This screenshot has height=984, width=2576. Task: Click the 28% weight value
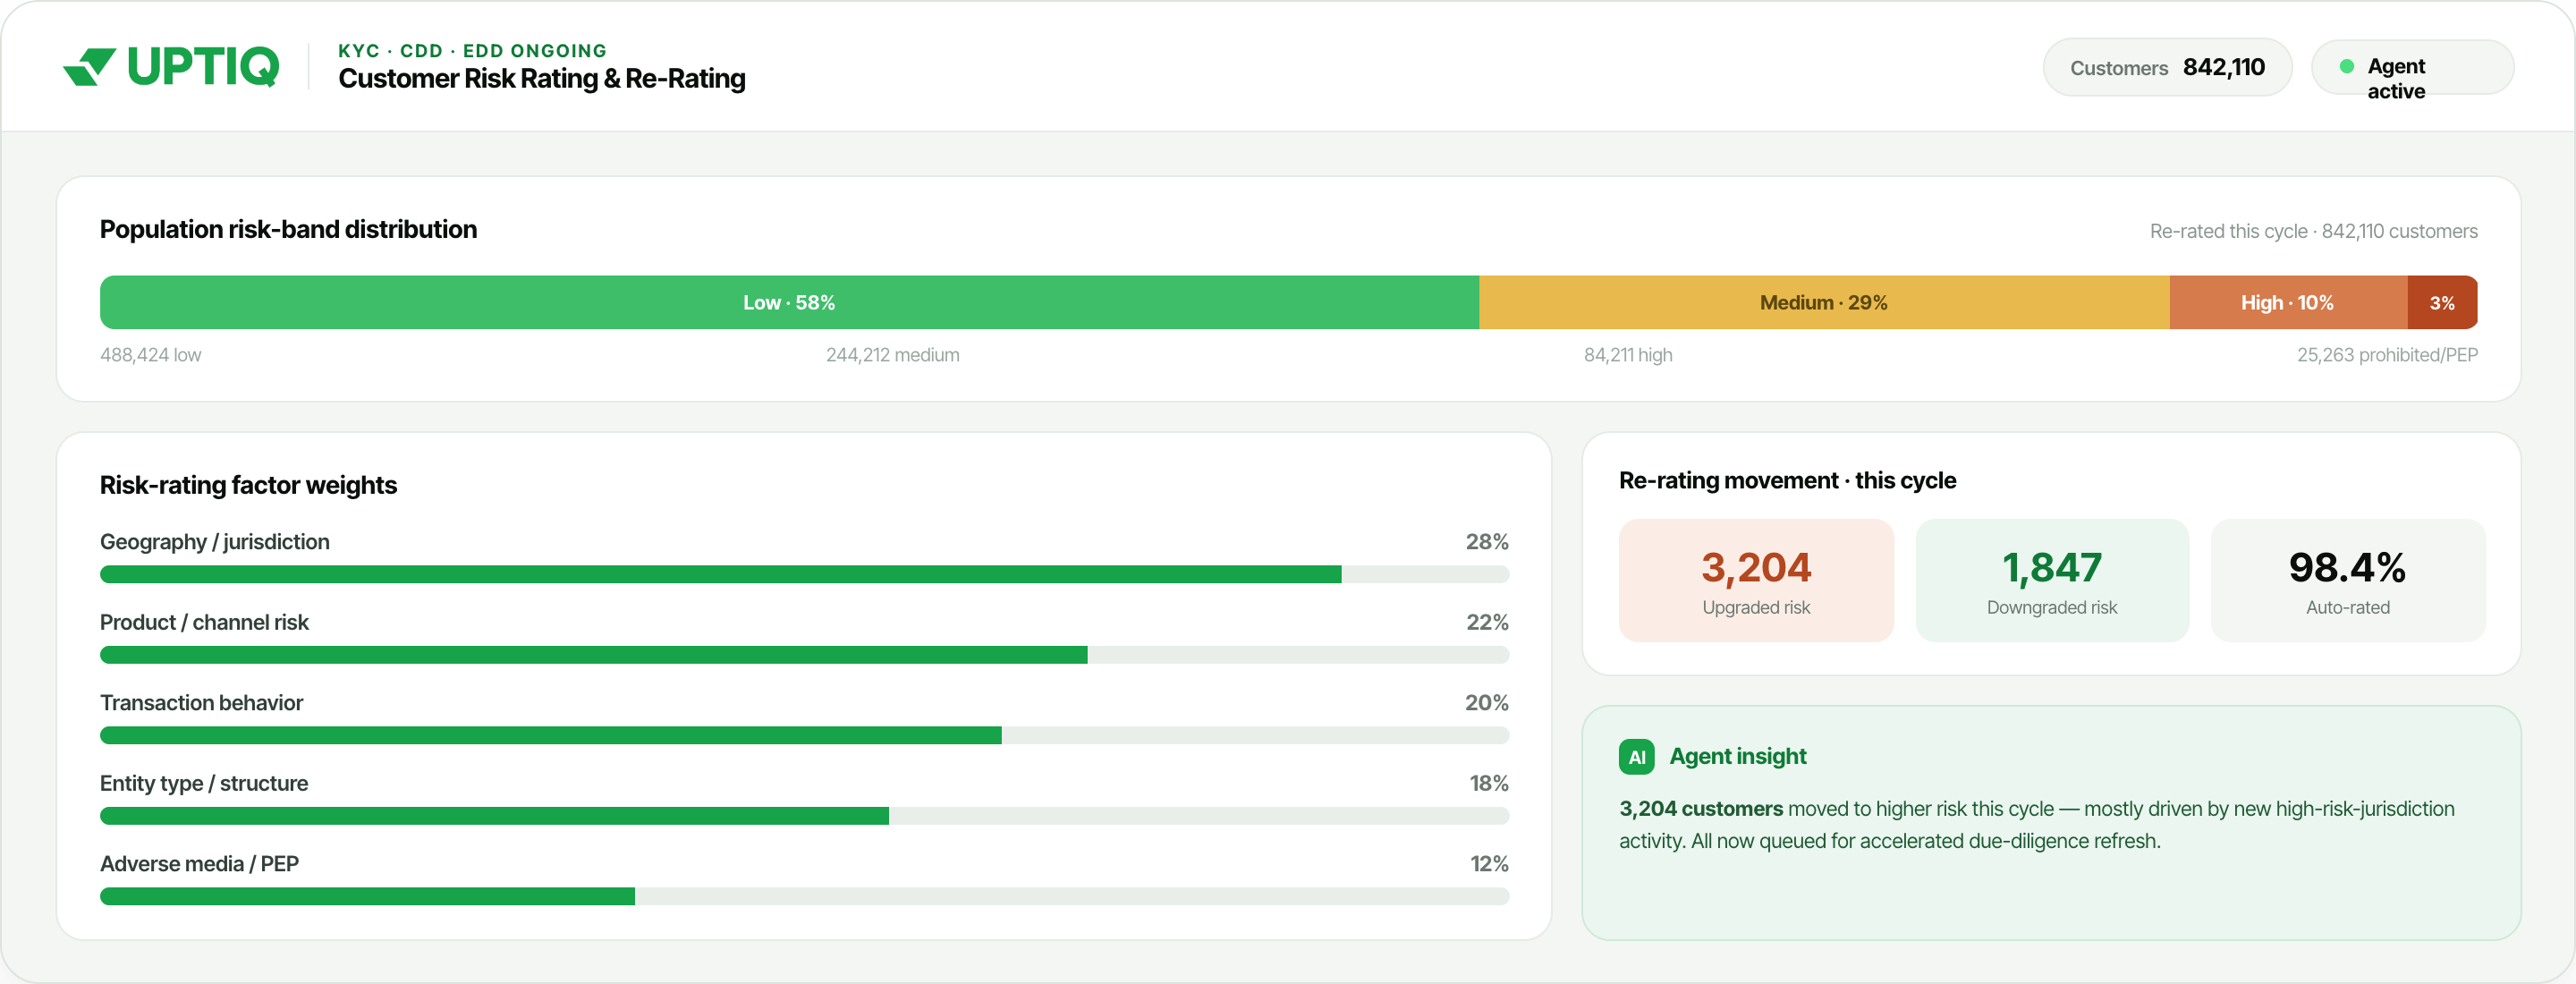[1487, 542]
